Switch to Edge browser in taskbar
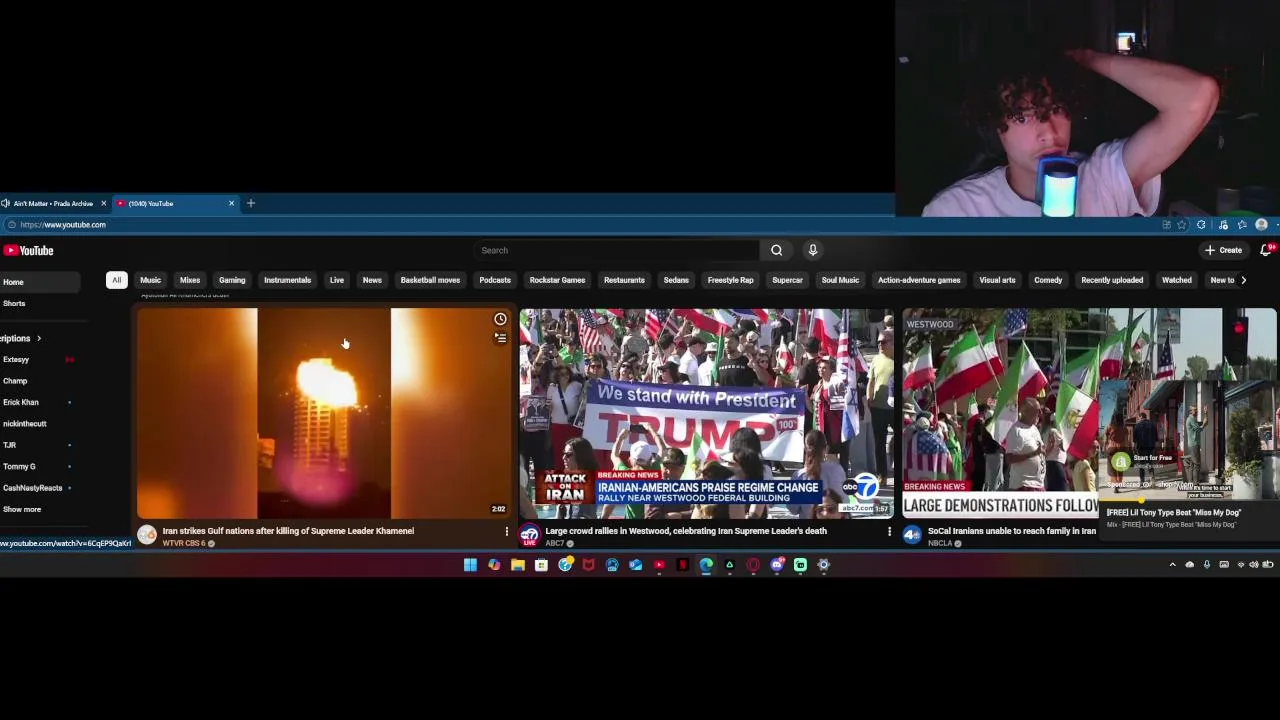The width and height of the screenshot is (1280, 720). click(706, 565)
